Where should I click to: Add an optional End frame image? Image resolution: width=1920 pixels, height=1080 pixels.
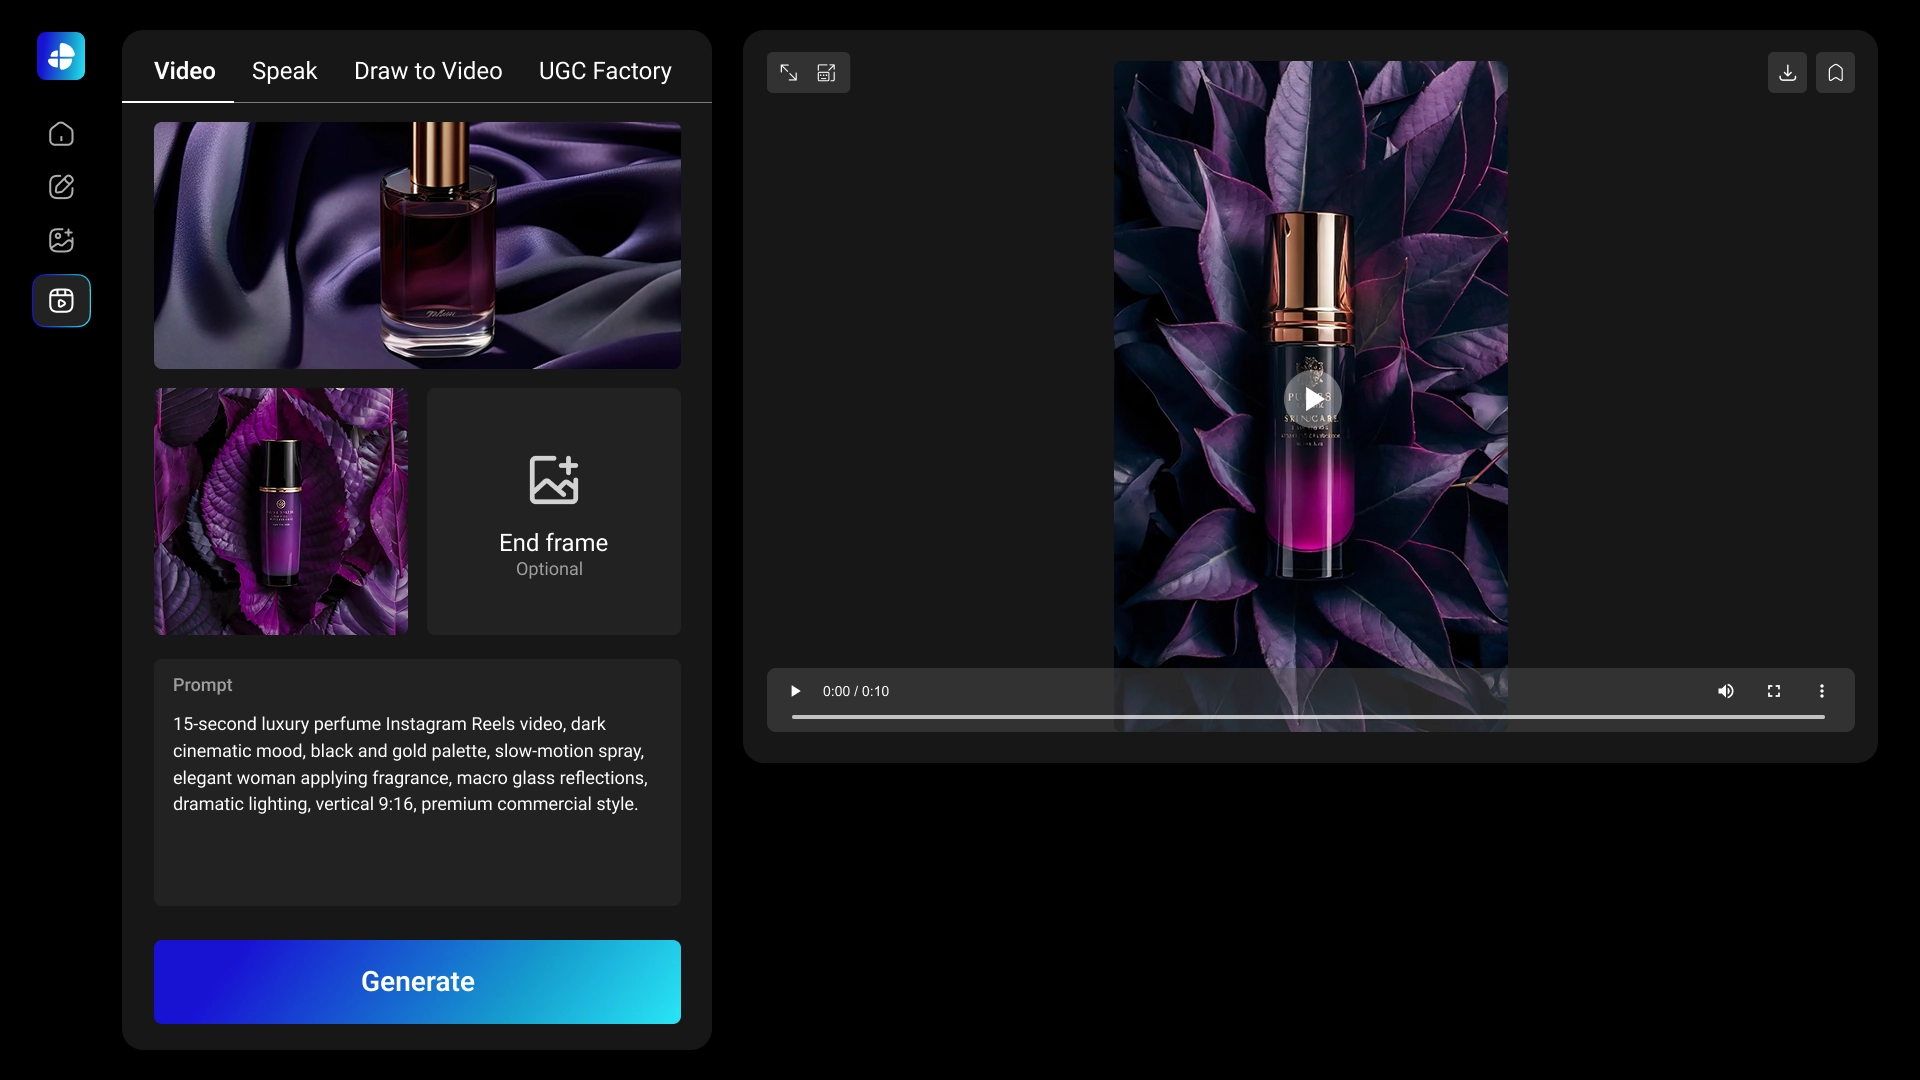pos(553,512)
